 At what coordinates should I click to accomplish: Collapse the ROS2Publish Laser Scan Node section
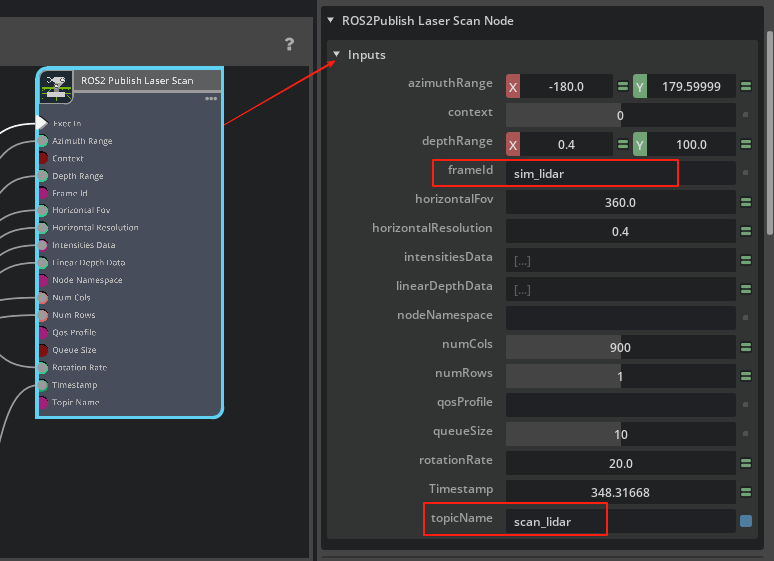pyautogui.click(x=331, y=20)
